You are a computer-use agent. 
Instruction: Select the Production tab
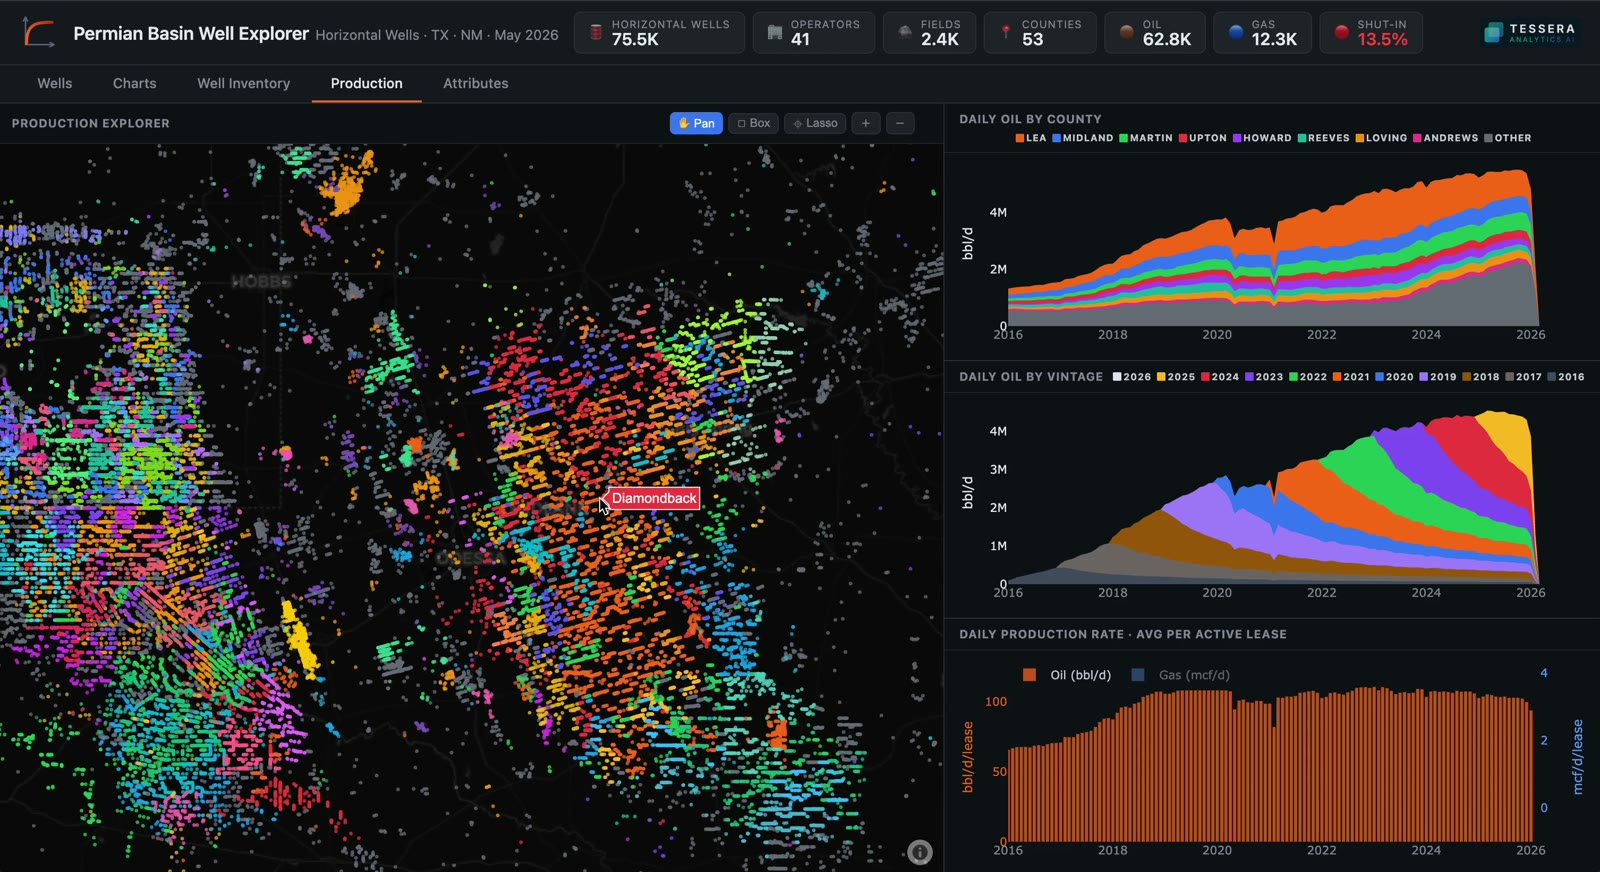tap(367, 83)
